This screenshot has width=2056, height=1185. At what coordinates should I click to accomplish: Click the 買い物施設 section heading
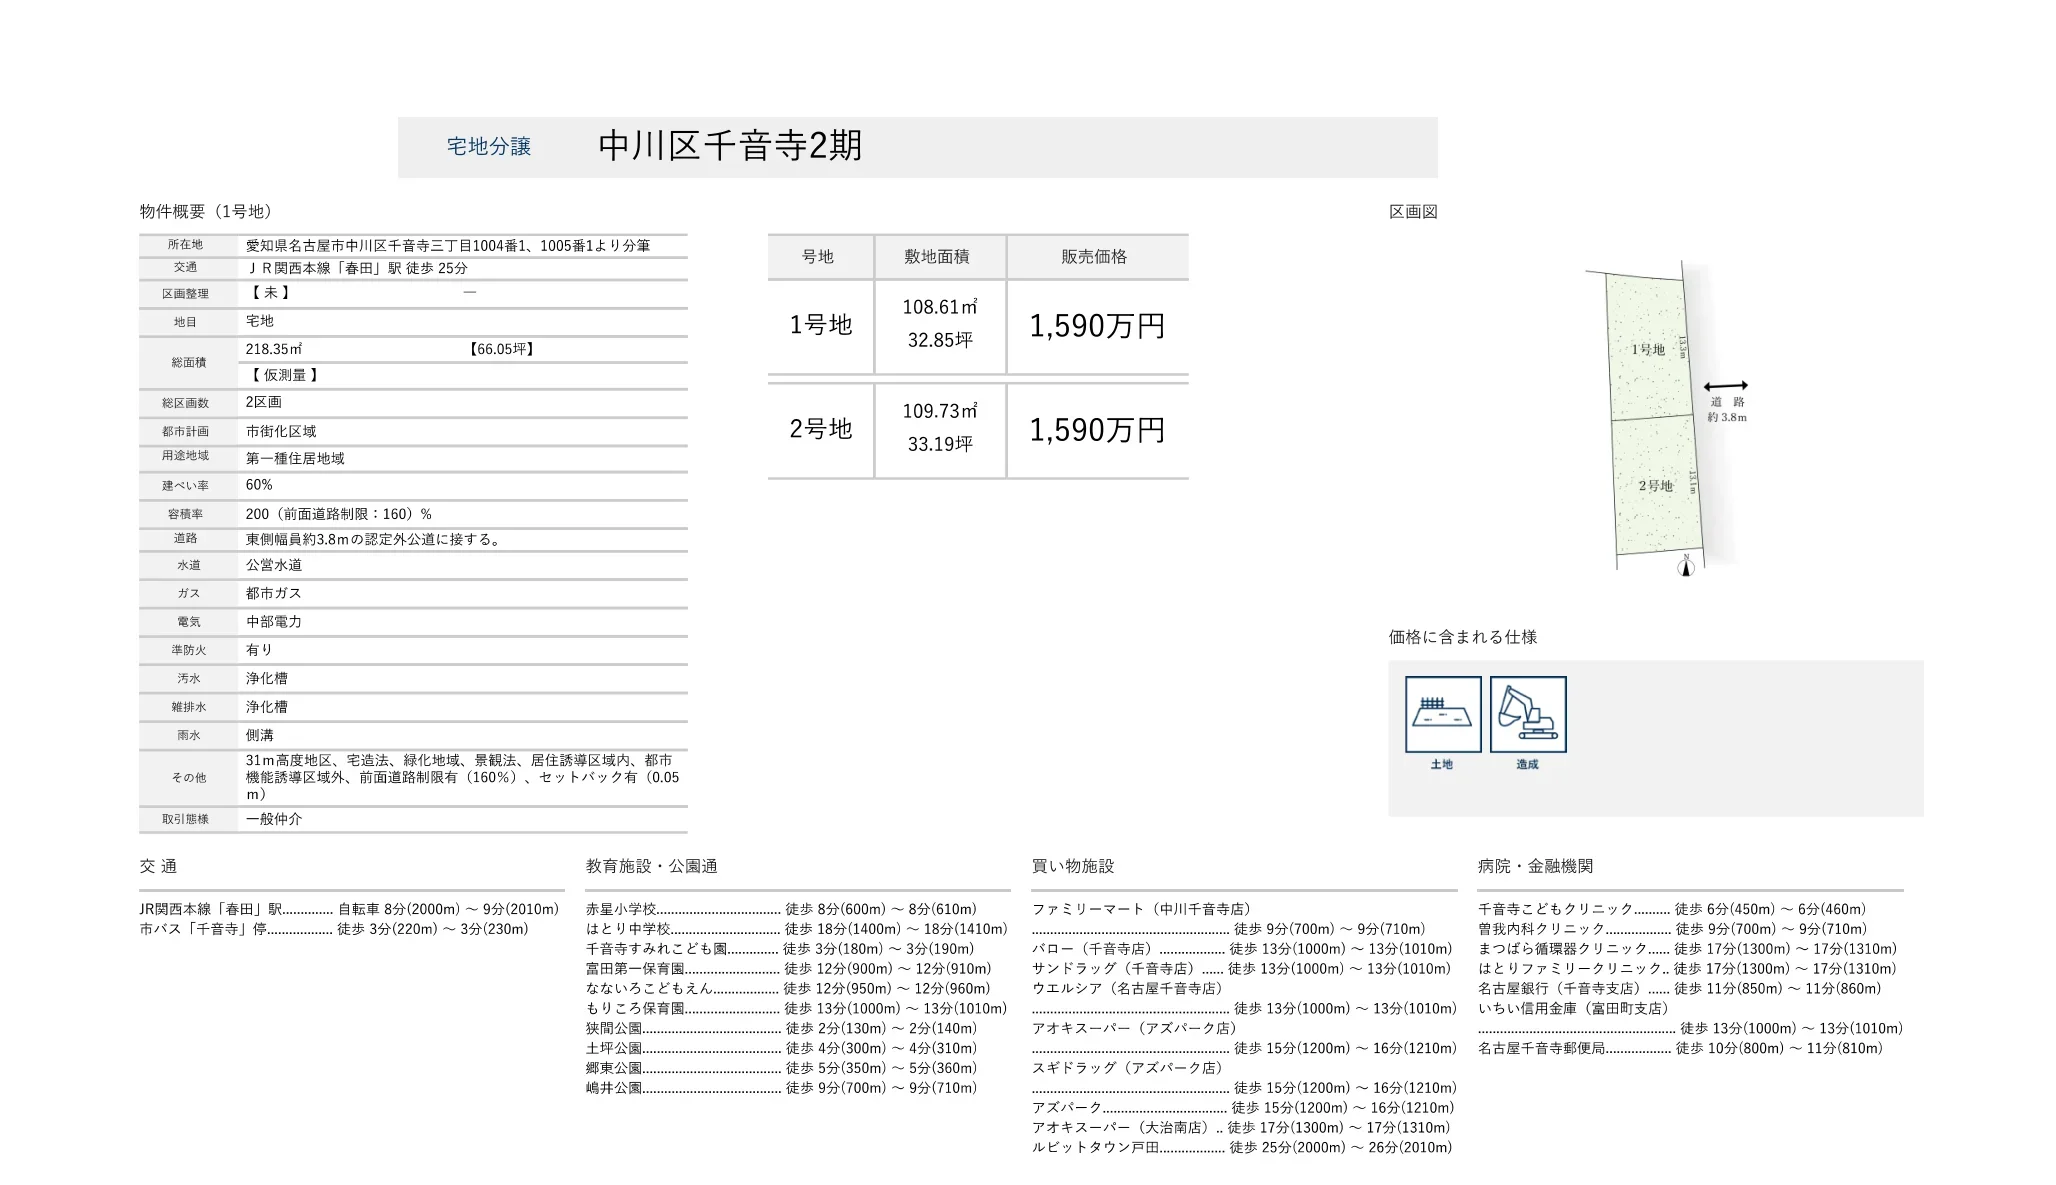[x=1073, y=866]
